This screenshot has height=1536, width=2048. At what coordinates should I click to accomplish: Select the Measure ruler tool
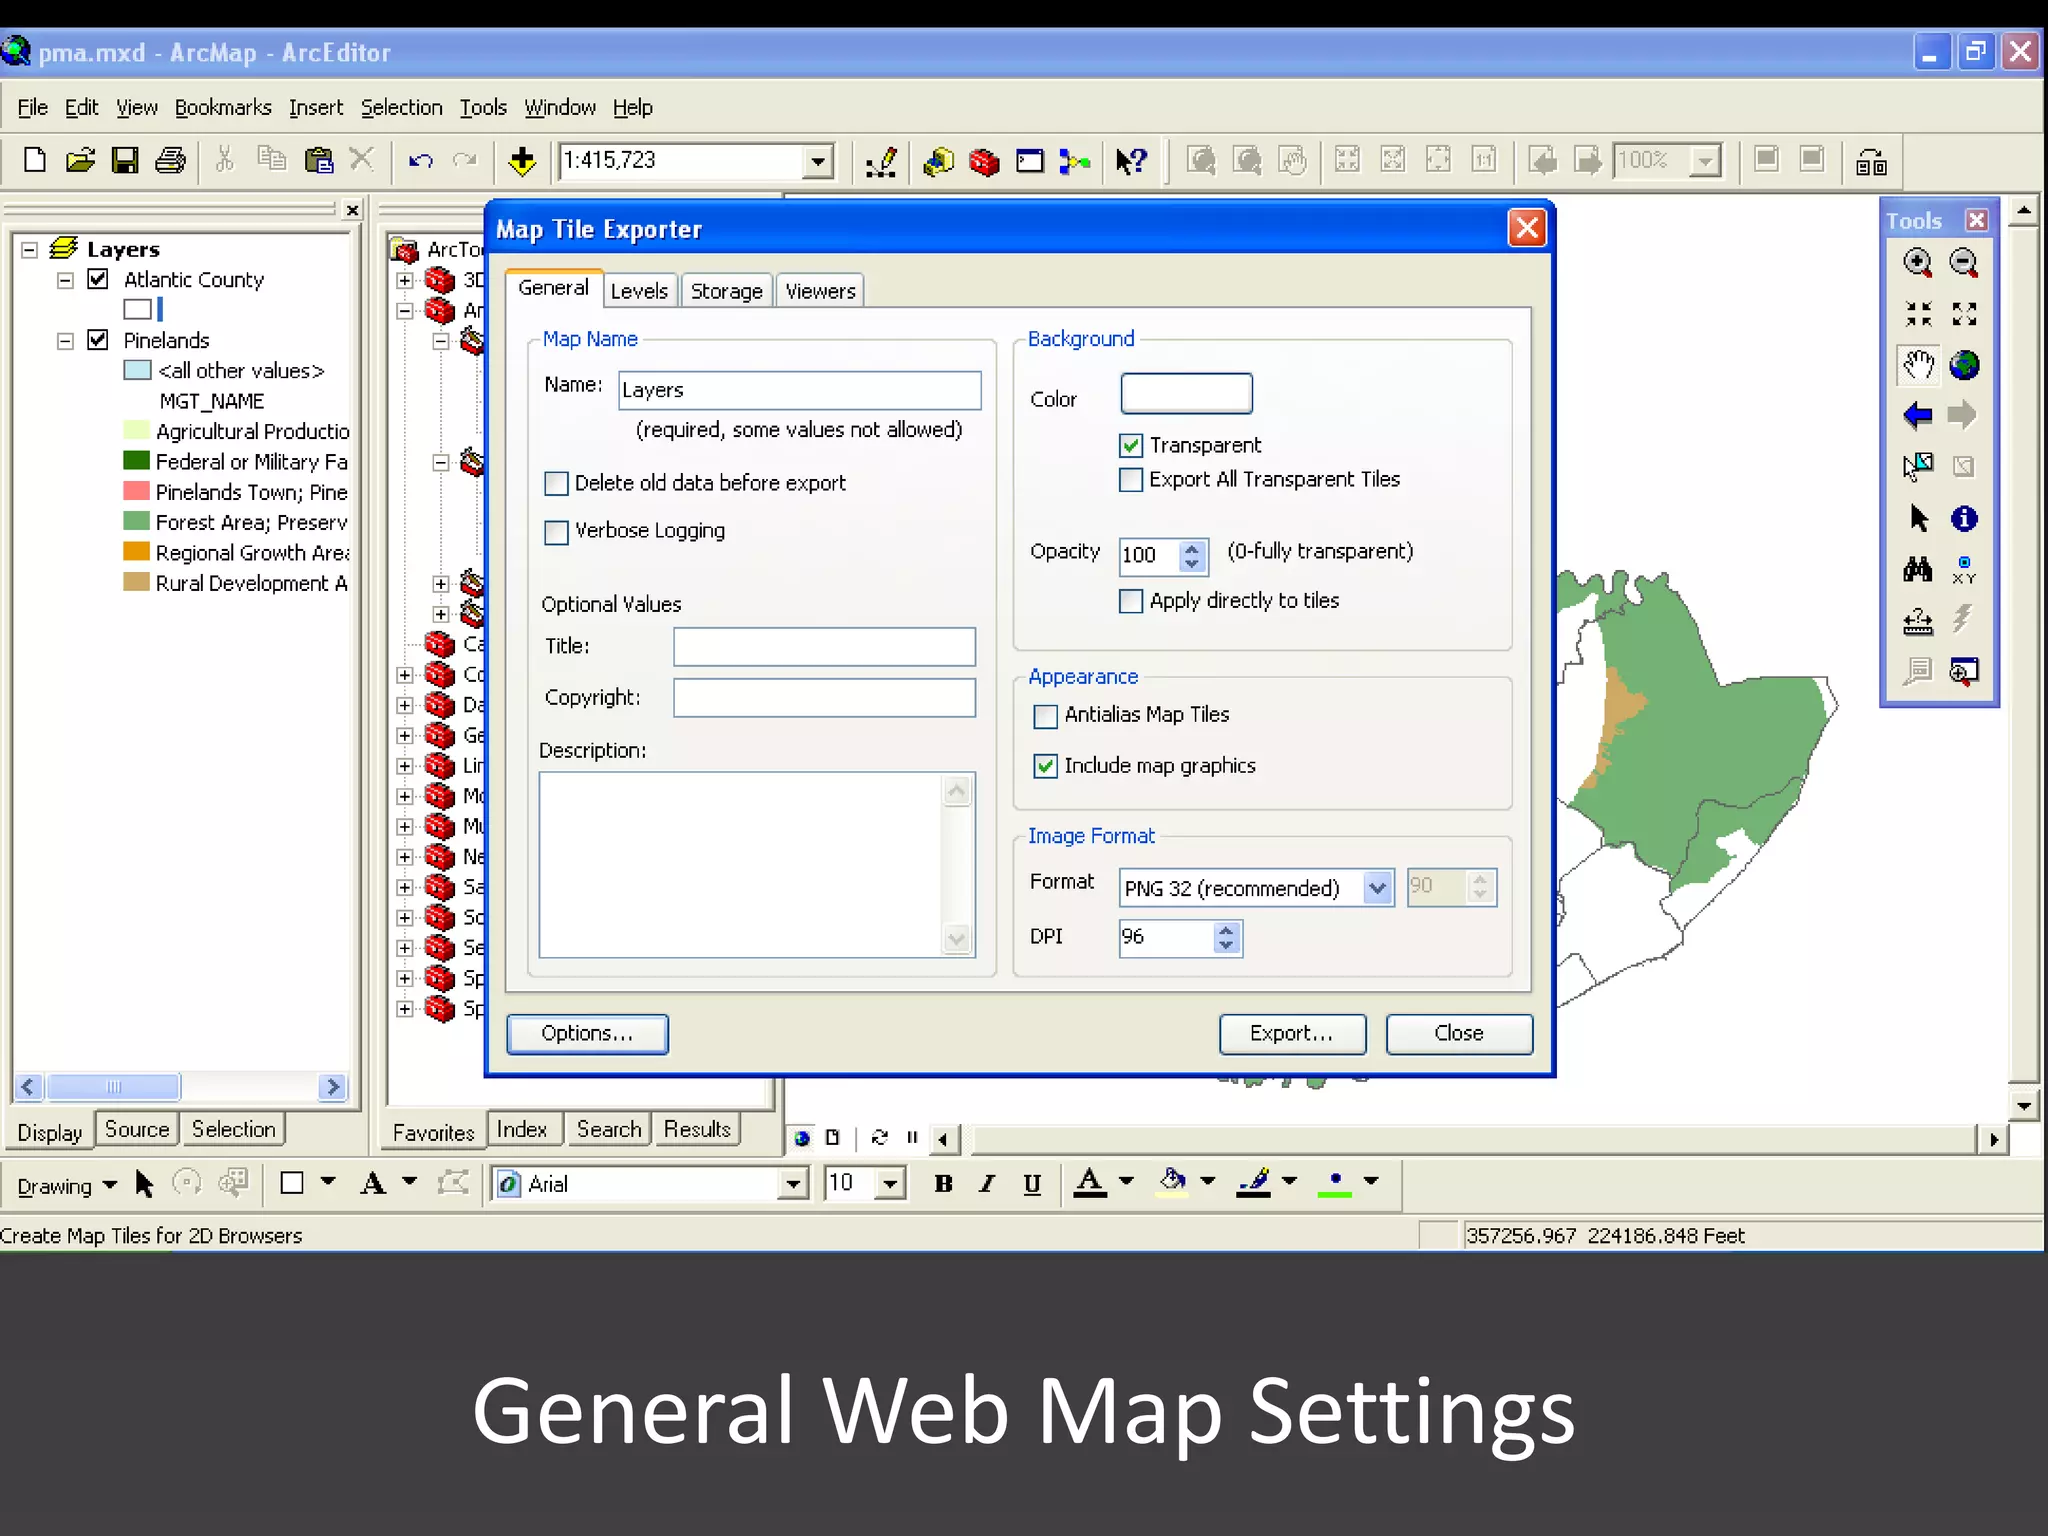tap(1917, 621)
